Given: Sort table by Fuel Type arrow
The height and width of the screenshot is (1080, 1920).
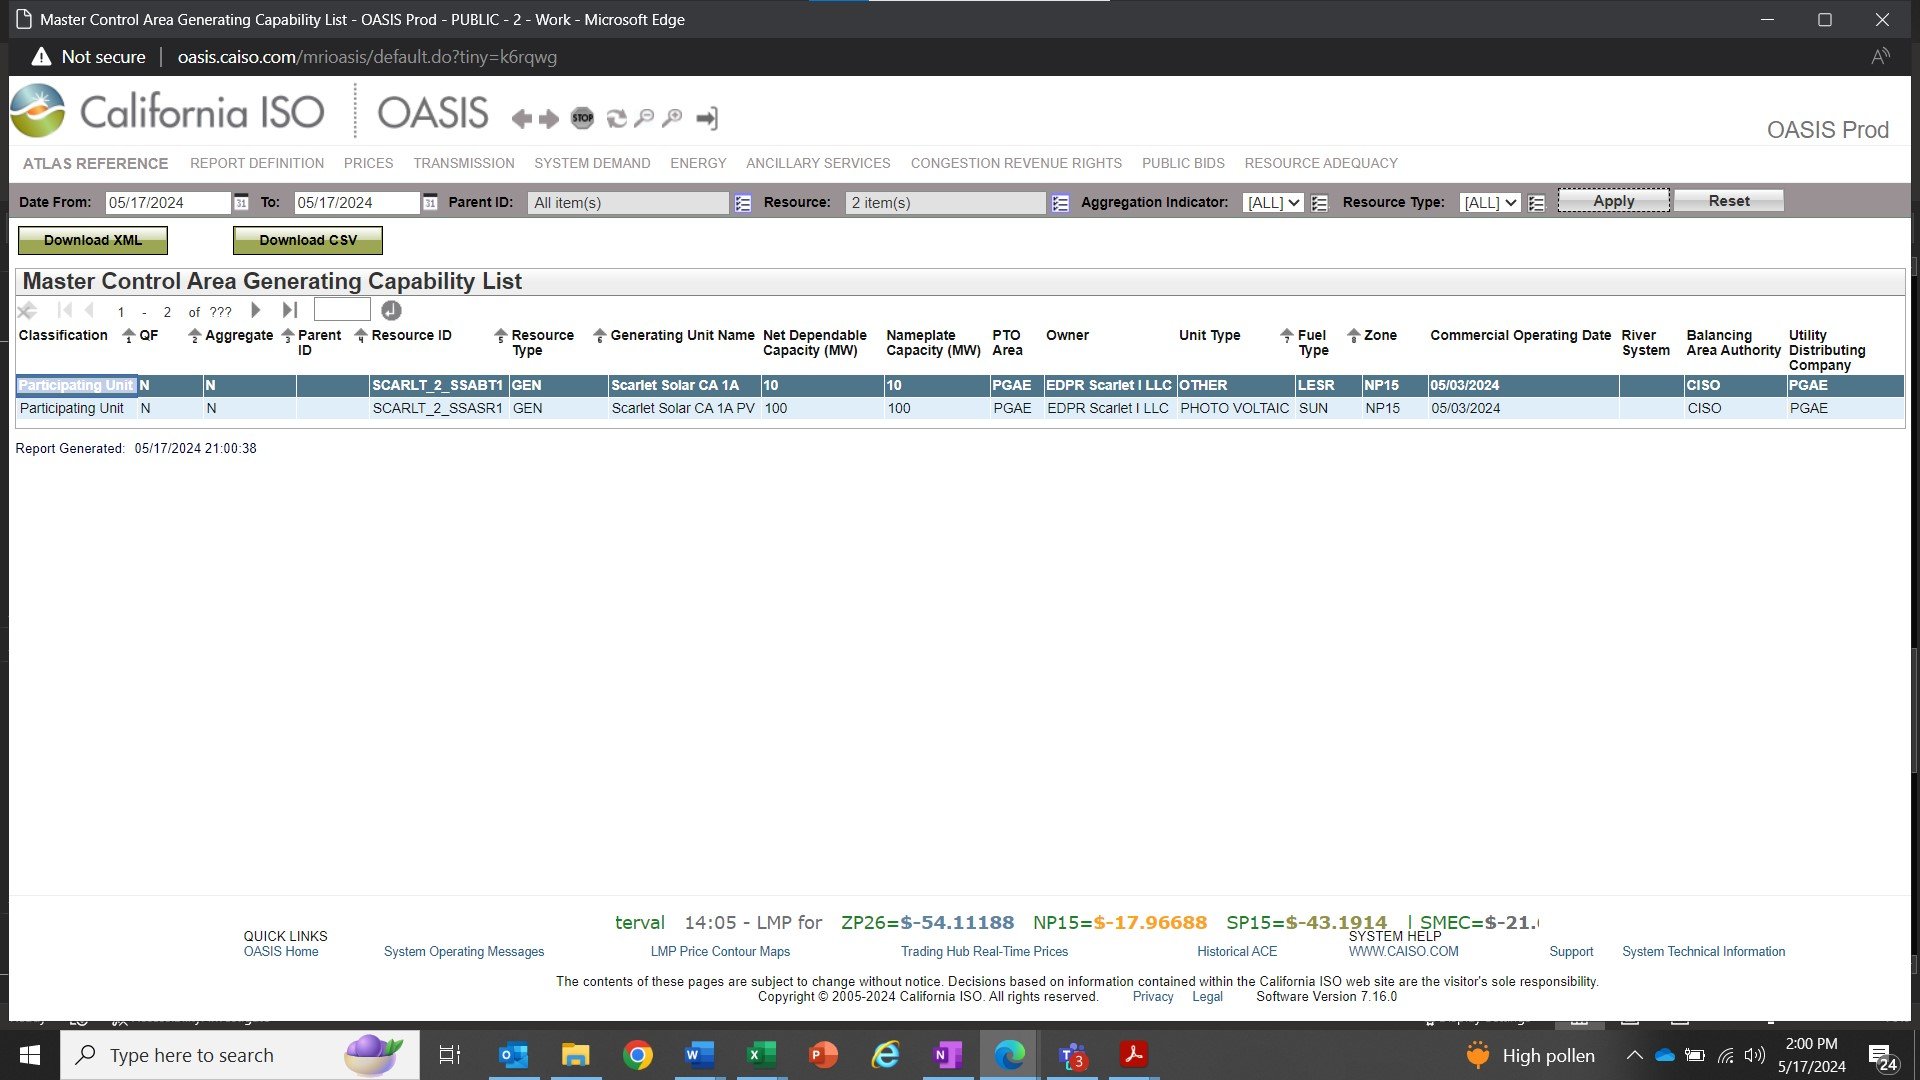Looking at the screenshot, I should point(1287,336).
